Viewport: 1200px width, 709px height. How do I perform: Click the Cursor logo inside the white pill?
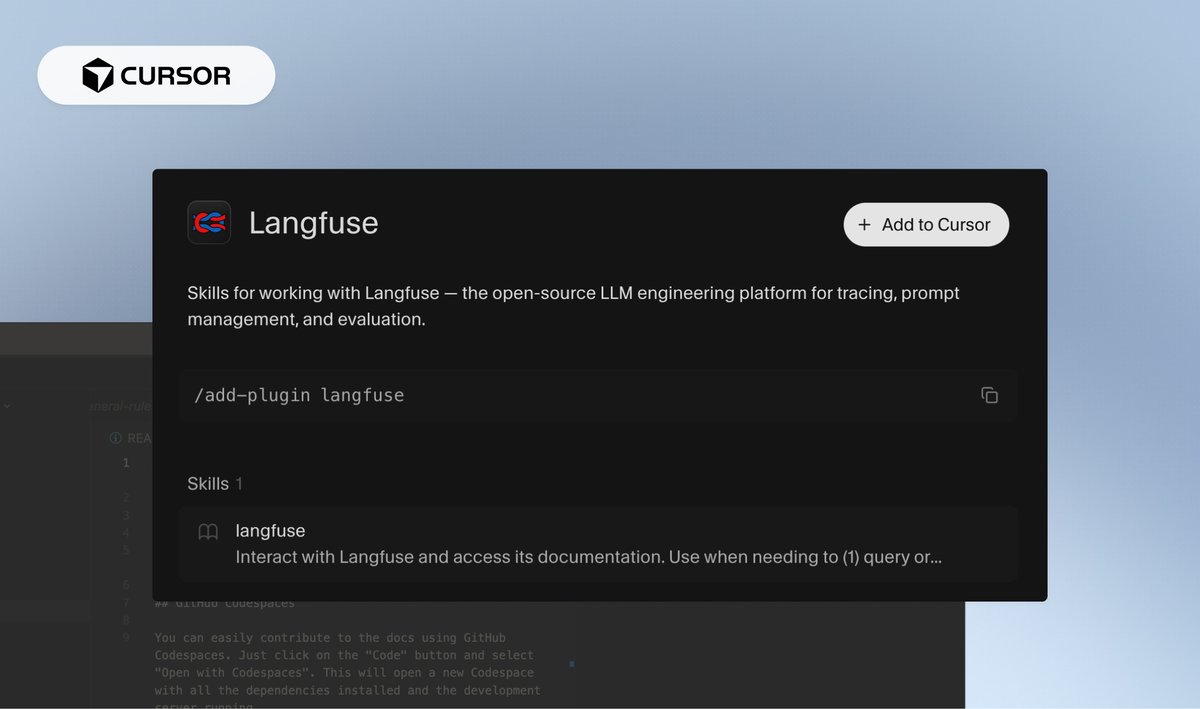coord(97,74)
